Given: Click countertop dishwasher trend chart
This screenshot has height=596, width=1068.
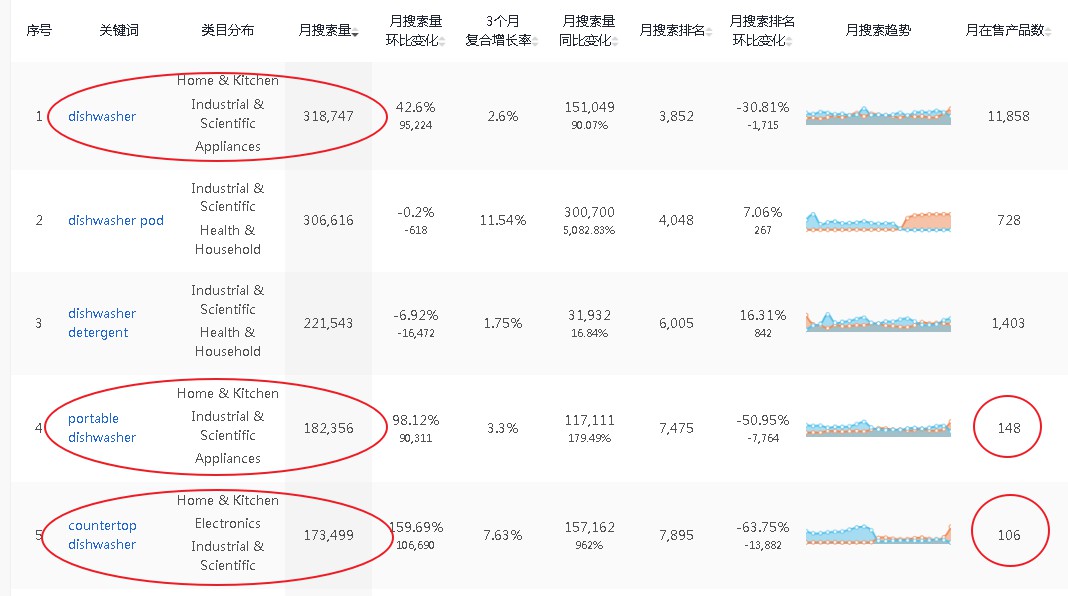Looking at the screenshot, I should click(878, 534).
